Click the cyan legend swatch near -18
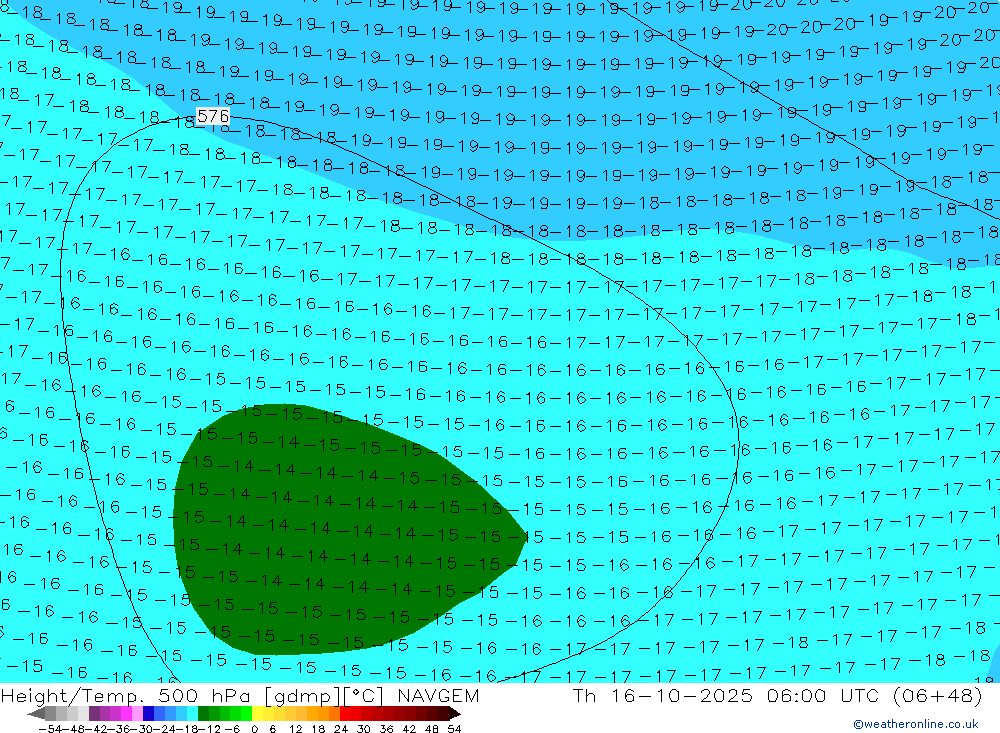The height and width of the screenshot is (733, 1000). 192,713
